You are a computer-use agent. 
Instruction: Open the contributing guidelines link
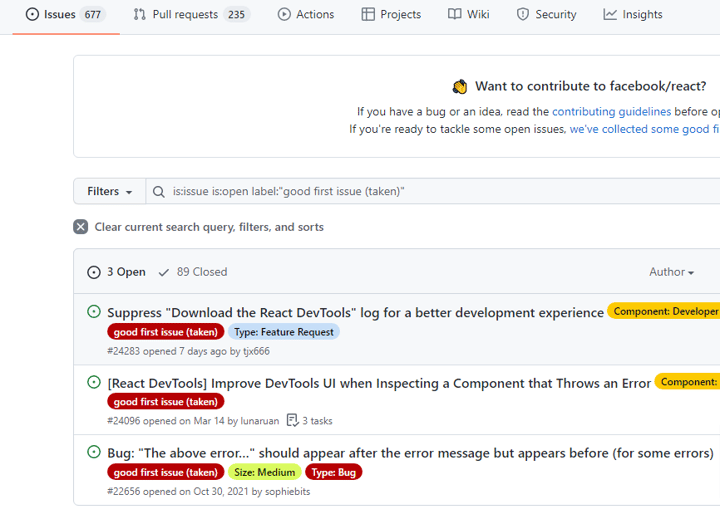pos(611,112)
